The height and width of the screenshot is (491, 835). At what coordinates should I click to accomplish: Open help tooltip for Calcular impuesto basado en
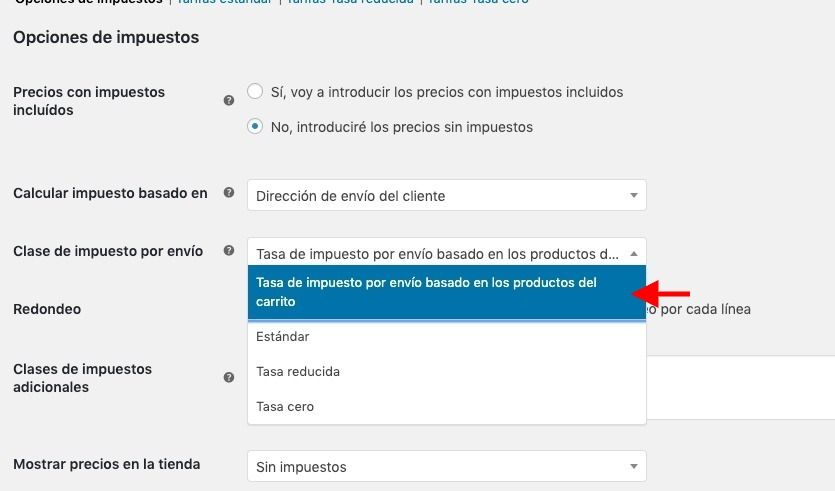(x=229, y=193)
